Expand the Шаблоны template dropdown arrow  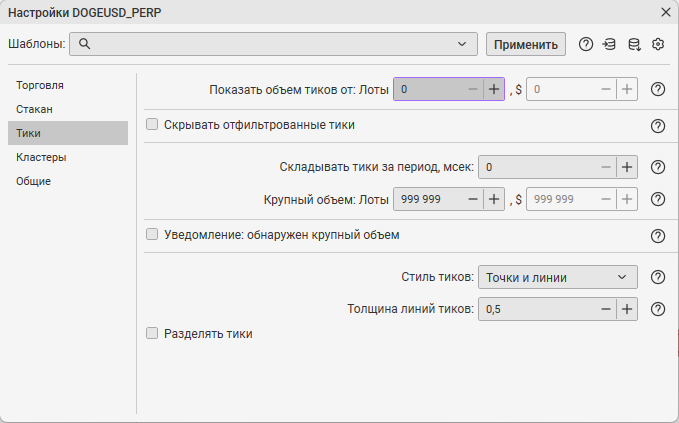point(461,44)
